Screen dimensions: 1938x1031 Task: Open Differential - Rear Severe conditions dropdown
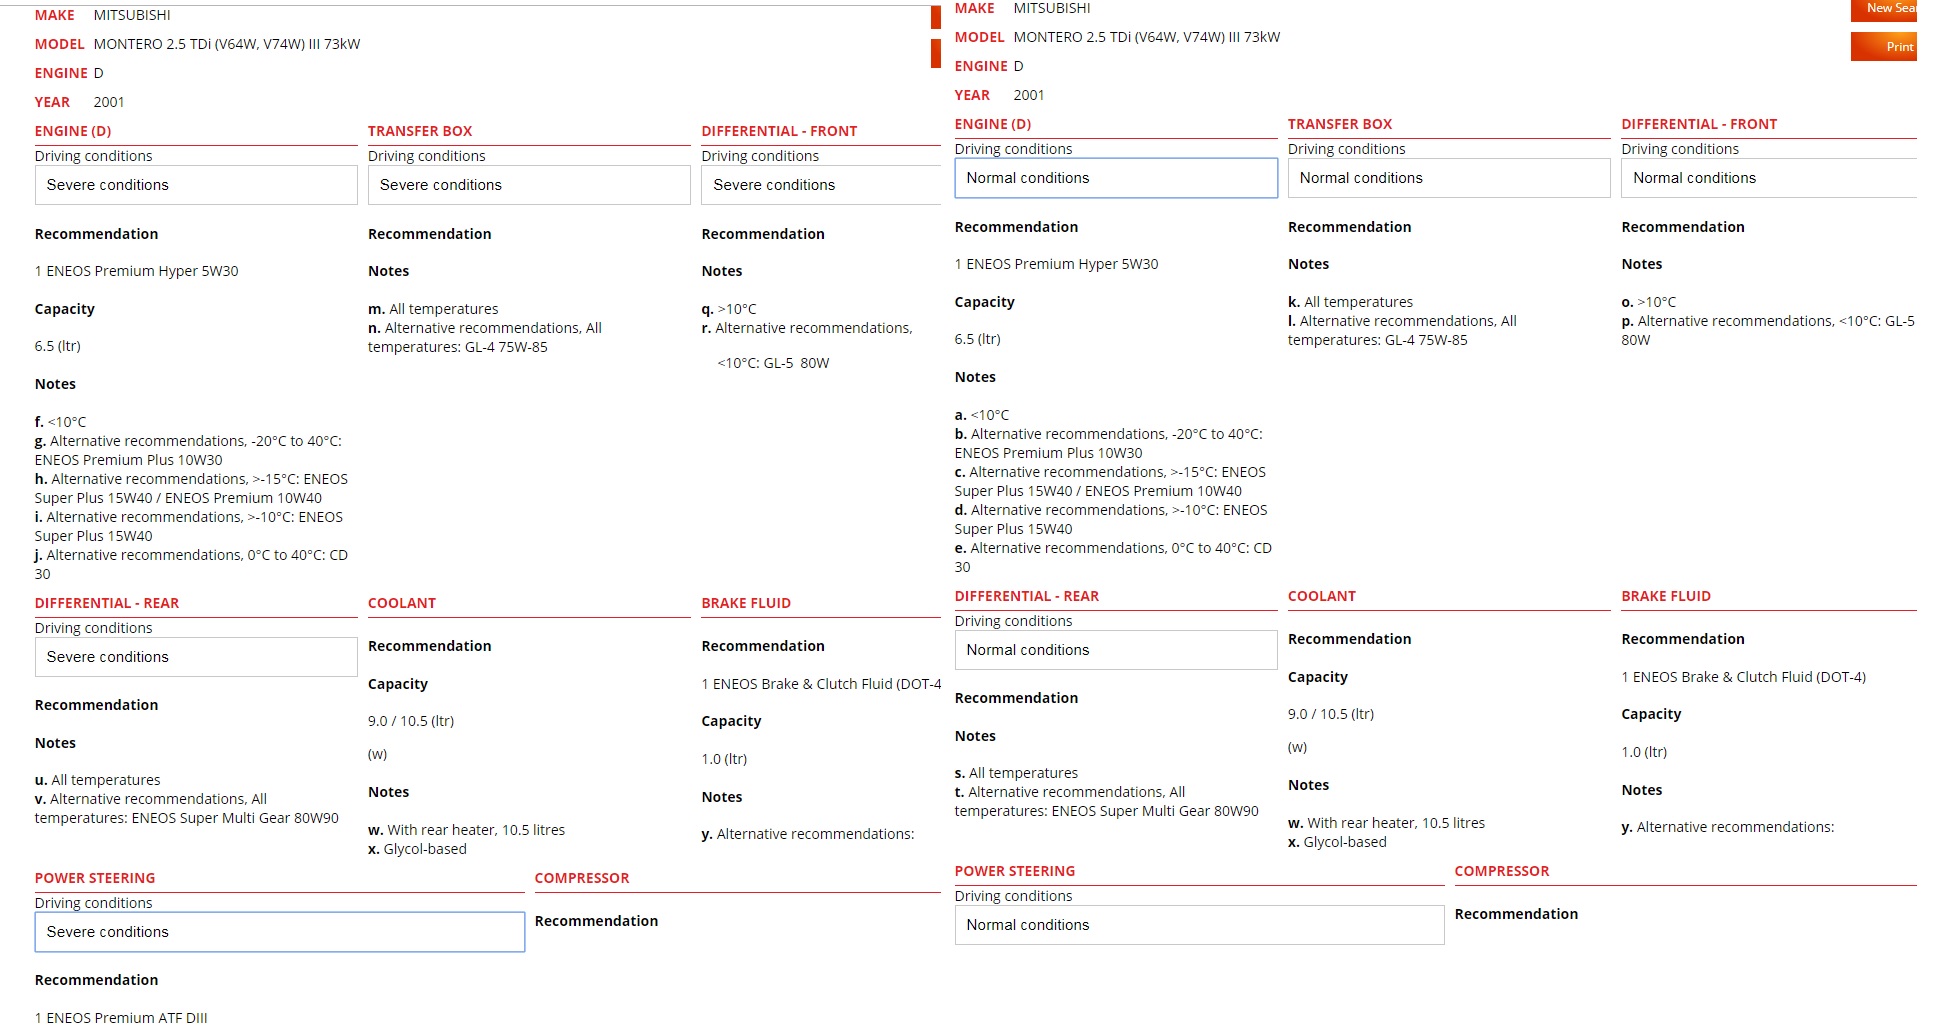point(195,657)
